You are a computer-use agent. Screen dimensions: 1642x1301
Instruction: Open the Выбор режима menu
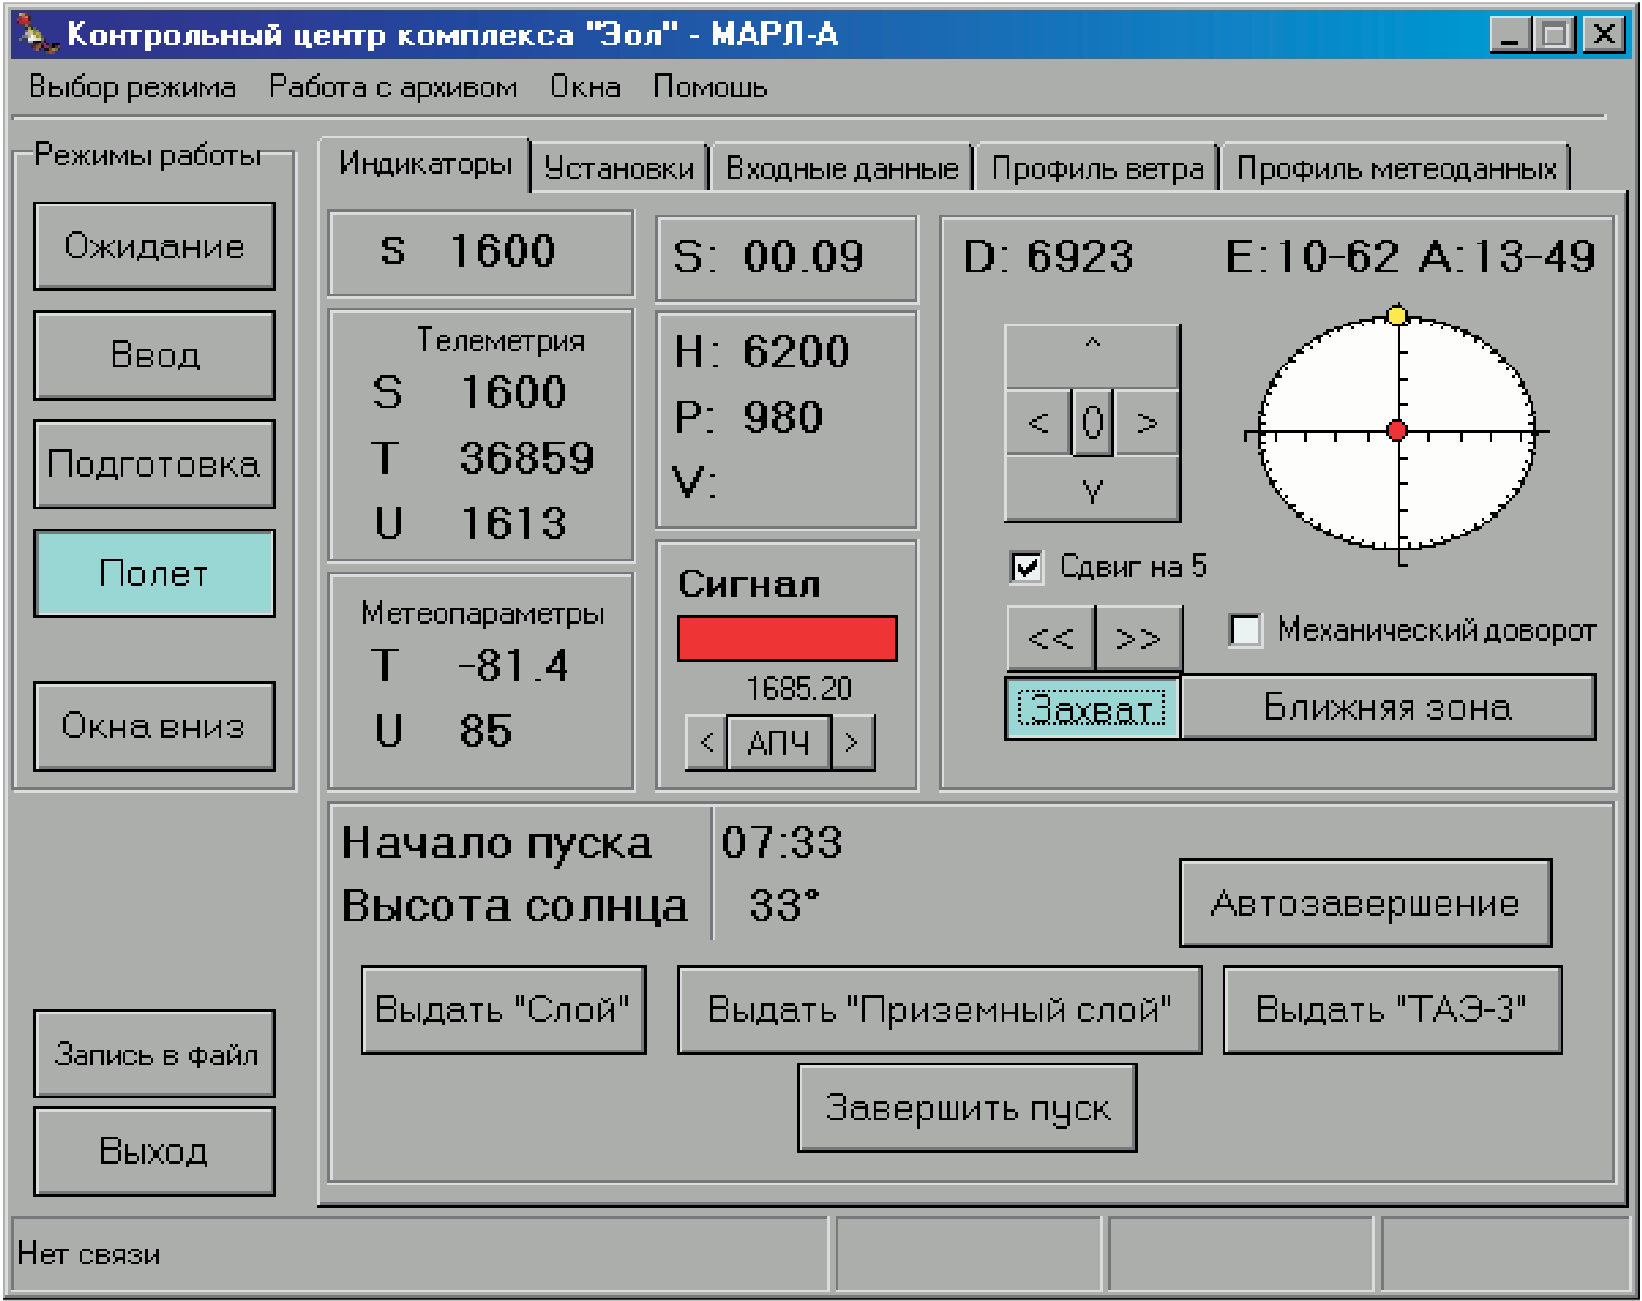pyautogui.click(x=132, y=88)
